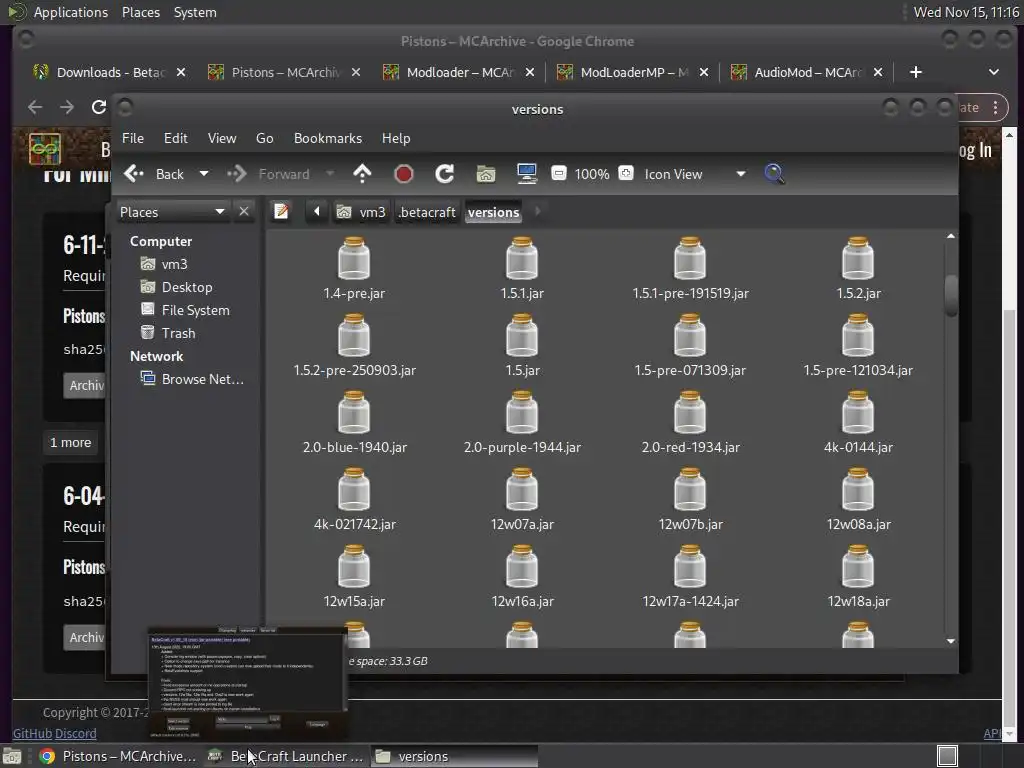1024x768 pixels.
Task: Toggle the text location edit button
Action: [x=282, y=212]
